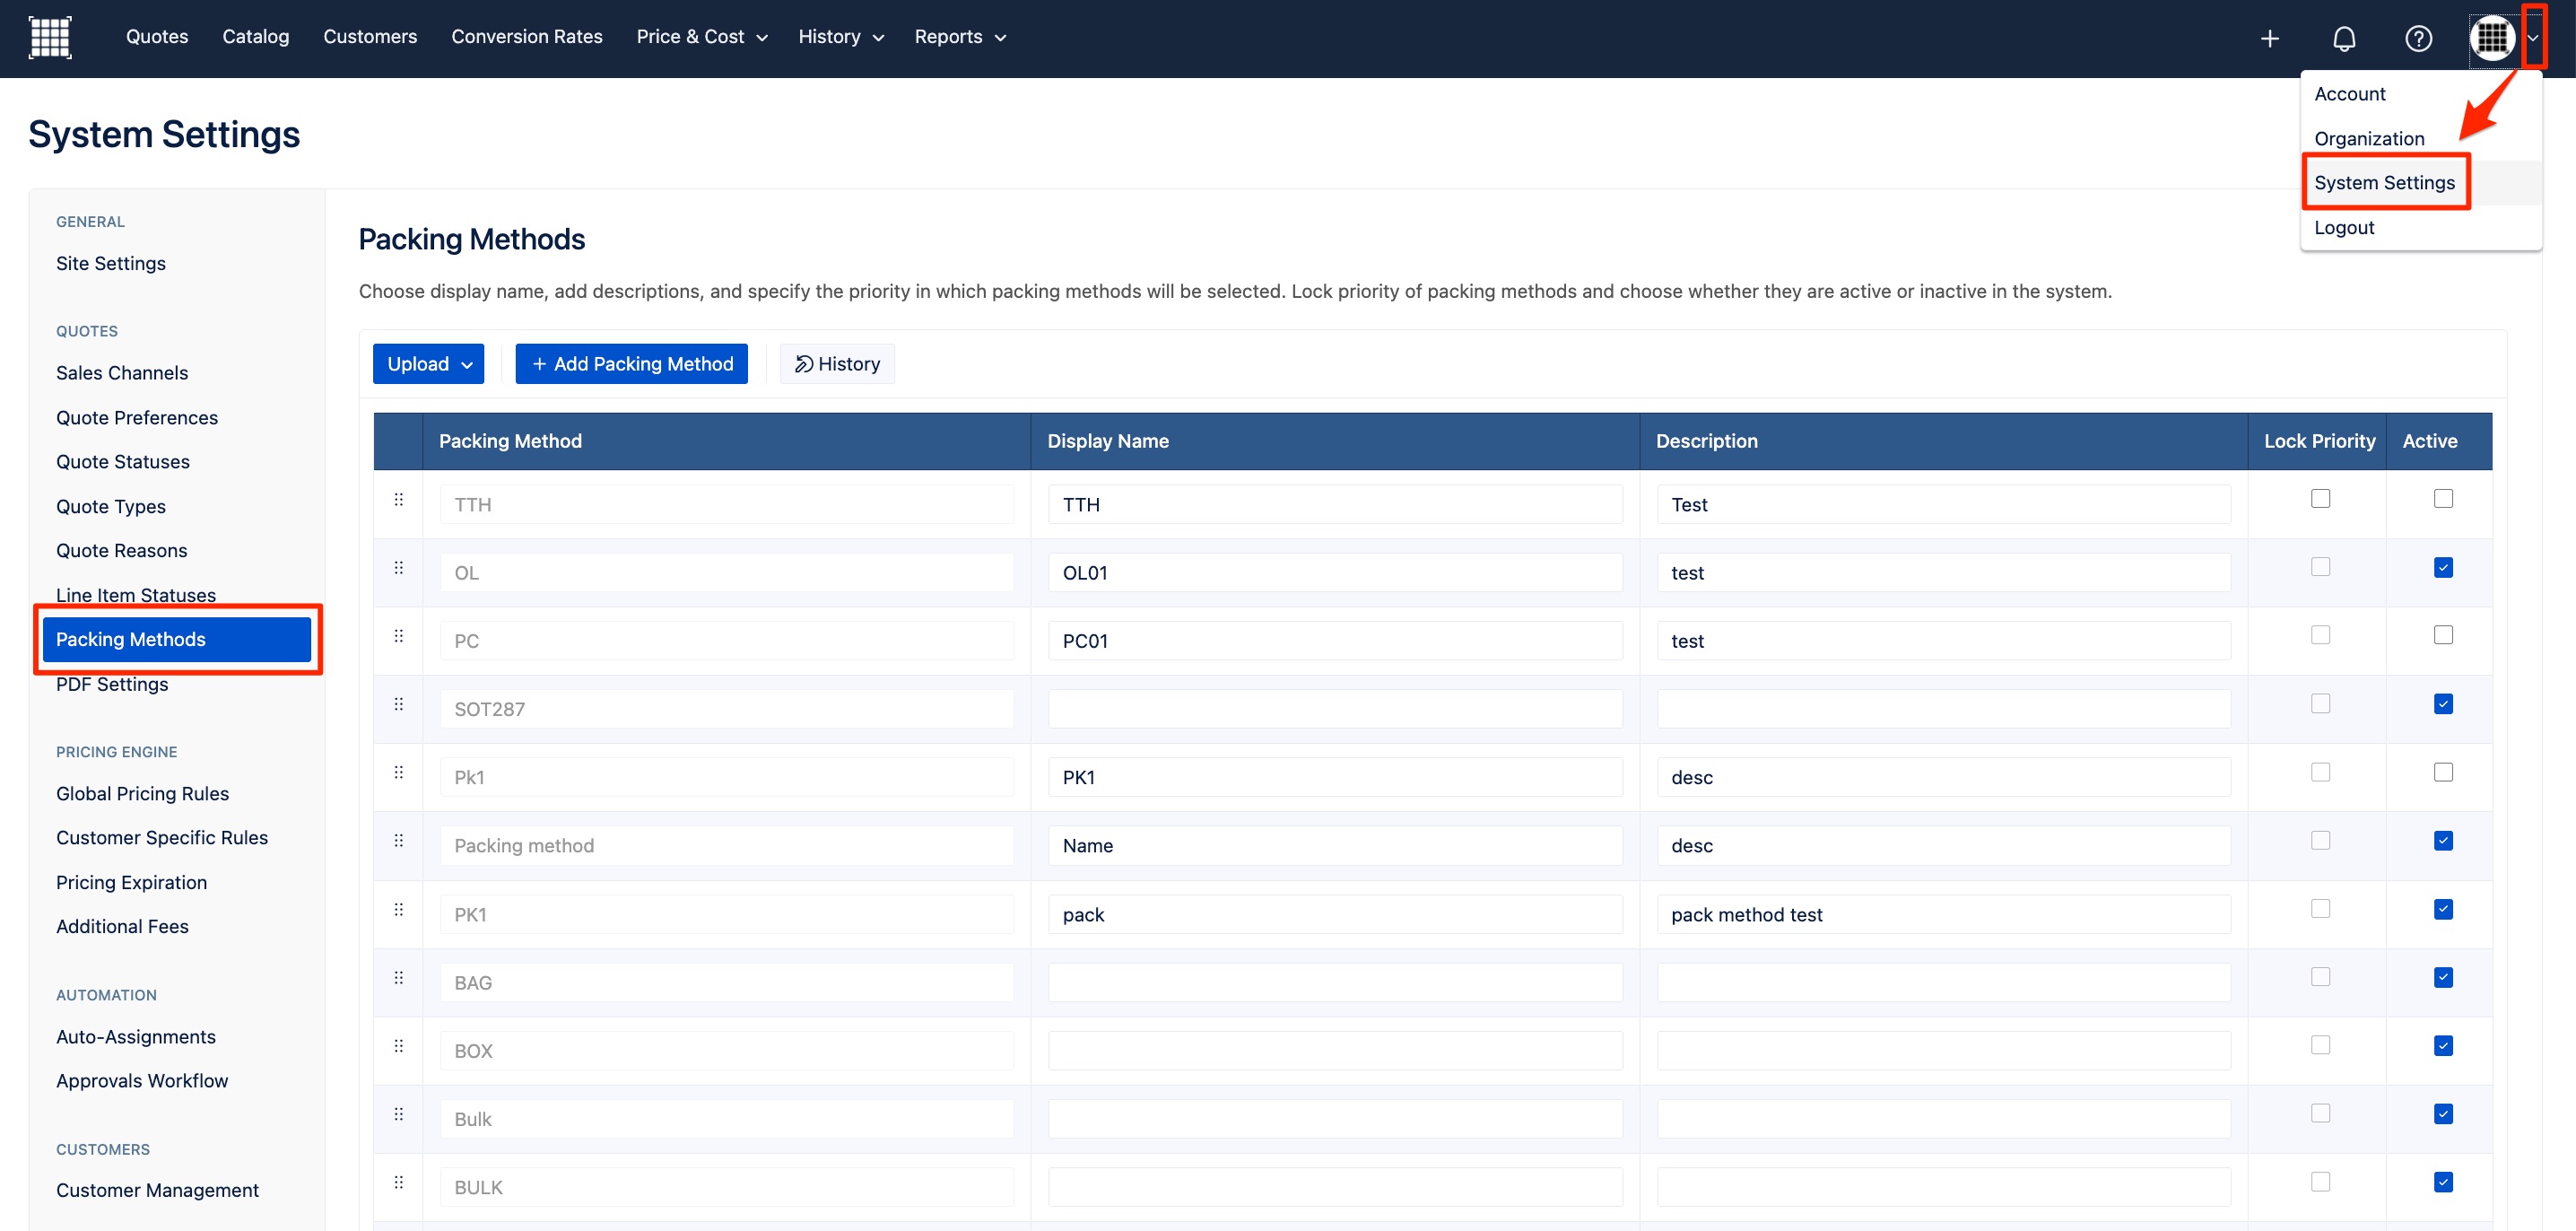Uncheck Active for OL row

(x=2443, y=567)
